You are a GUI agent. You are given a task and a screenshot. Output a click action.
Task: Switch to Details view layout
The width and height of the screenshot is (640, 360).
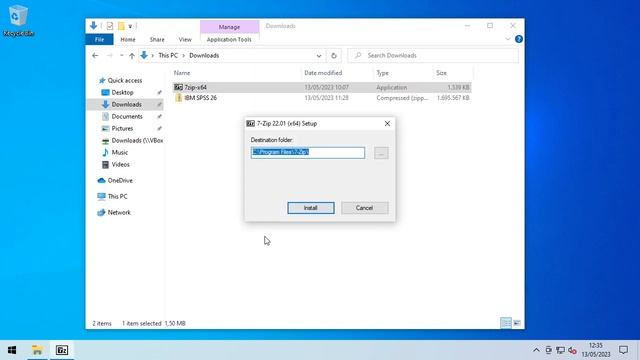(506, 323)
